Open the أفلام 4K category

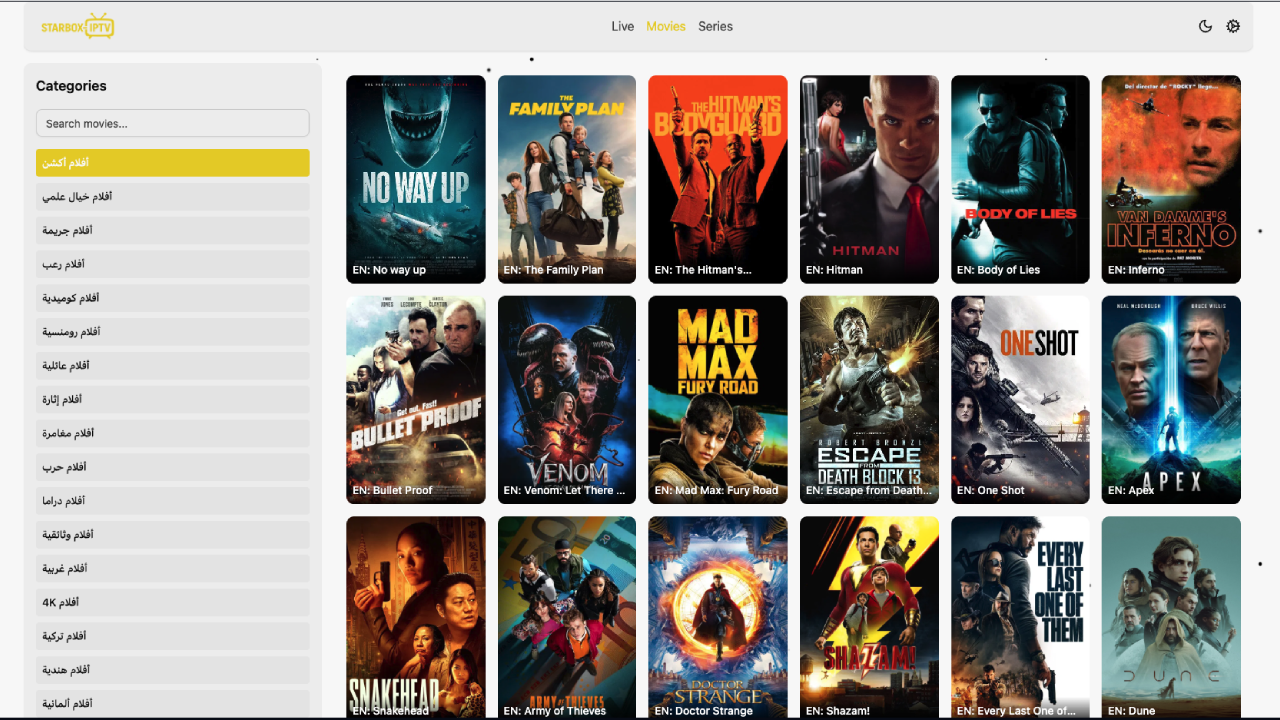(173, 603)
